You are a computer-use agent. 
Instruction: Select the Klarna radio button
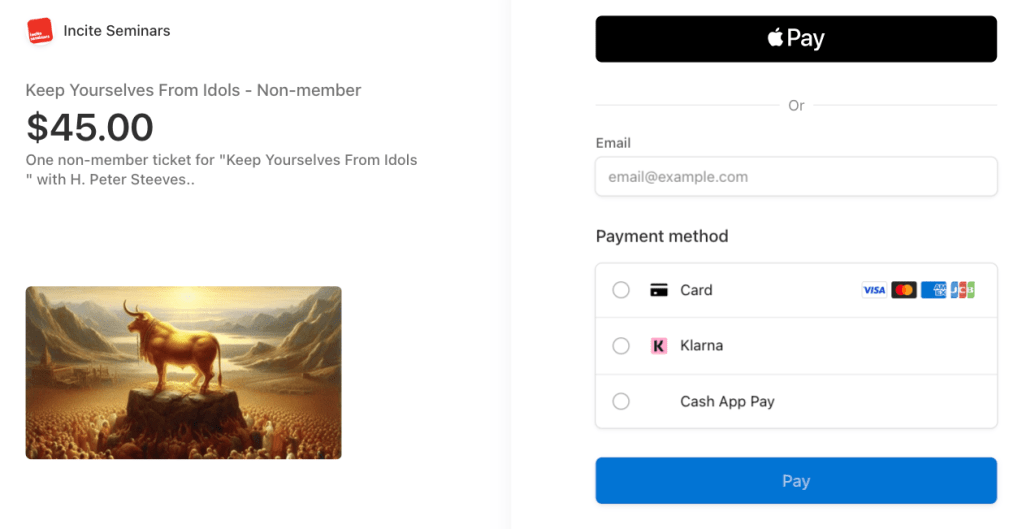point(621,346)
